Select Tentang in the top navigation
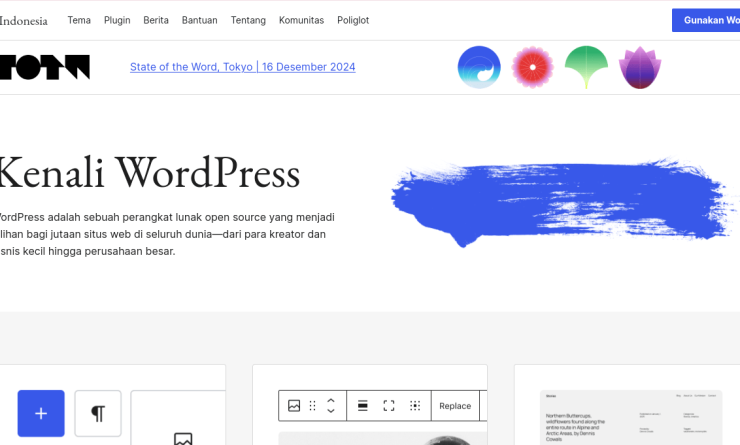The image size is (740, 445). click(x=248, y=20)
